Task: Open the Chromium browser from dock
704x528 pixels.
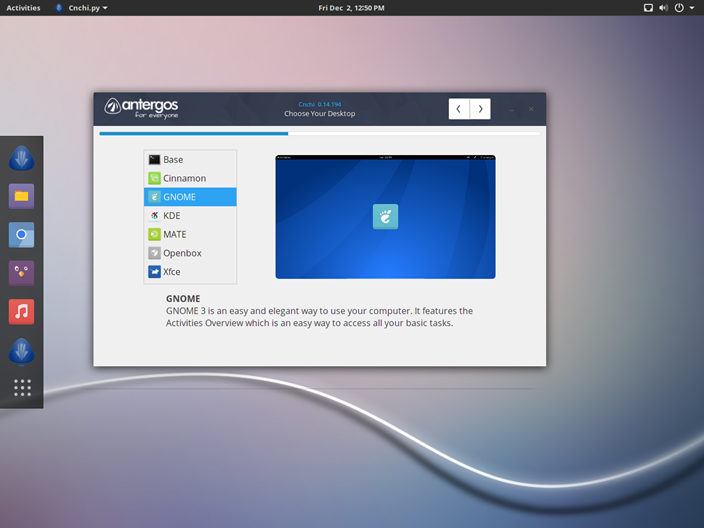Action: 22,235
